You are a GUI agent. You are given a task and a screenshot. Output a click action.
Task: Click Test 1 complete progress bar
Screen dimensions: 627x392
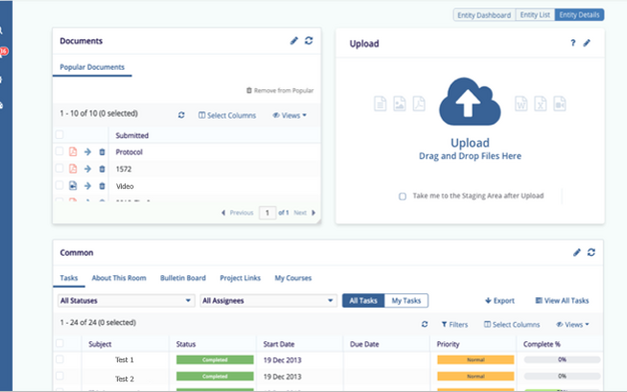[x=562, y=360]
